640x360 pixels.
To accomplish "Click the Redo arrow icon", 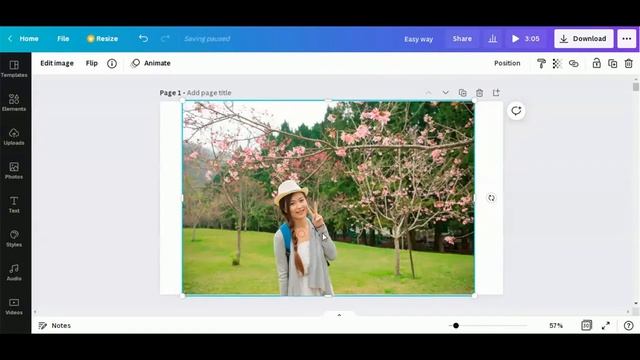I will pos(165,38).
